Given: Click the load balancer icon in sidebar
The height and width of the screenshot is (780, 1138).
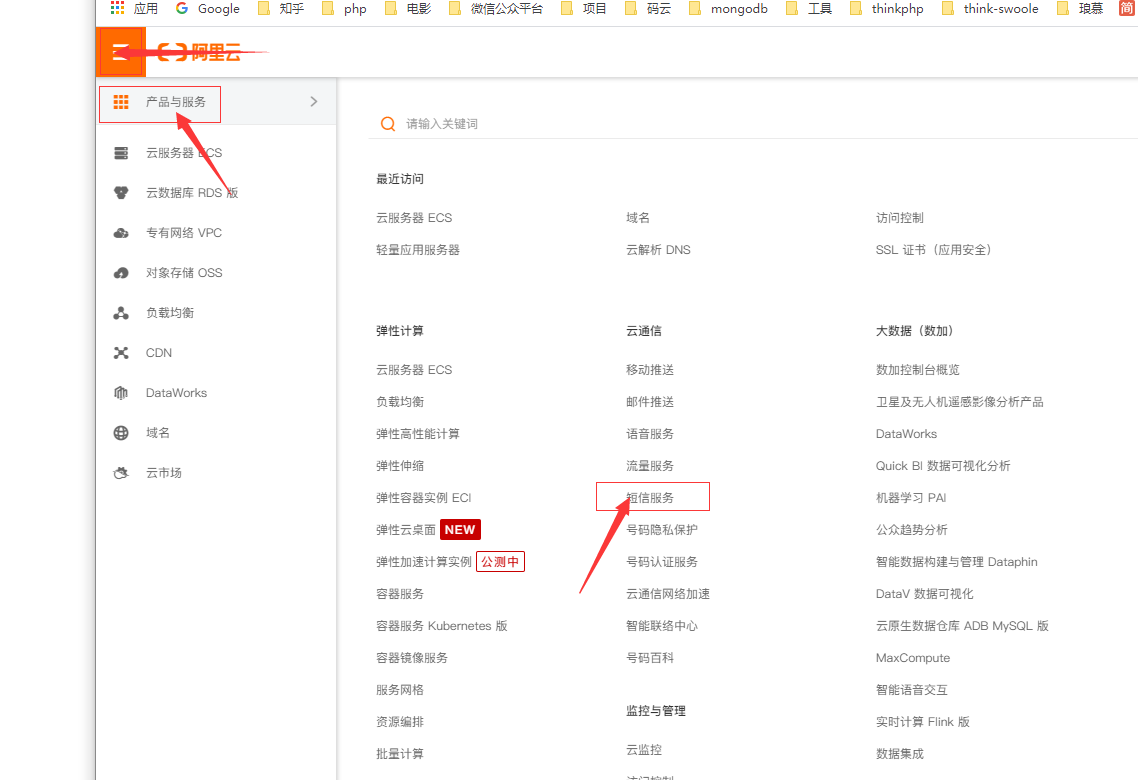Looking at the screenshot, I should coord(121,313).
